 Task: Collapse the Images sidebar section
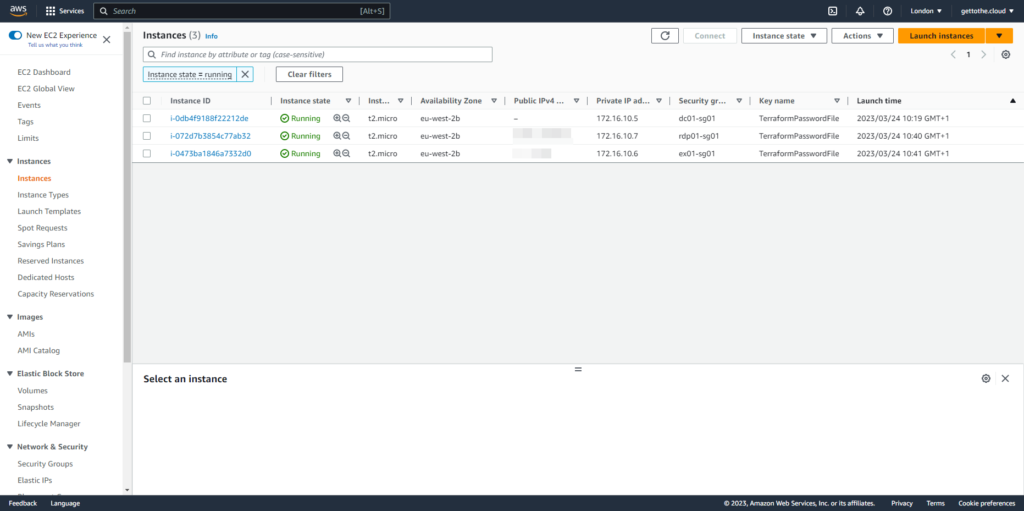tap(10, 317)
